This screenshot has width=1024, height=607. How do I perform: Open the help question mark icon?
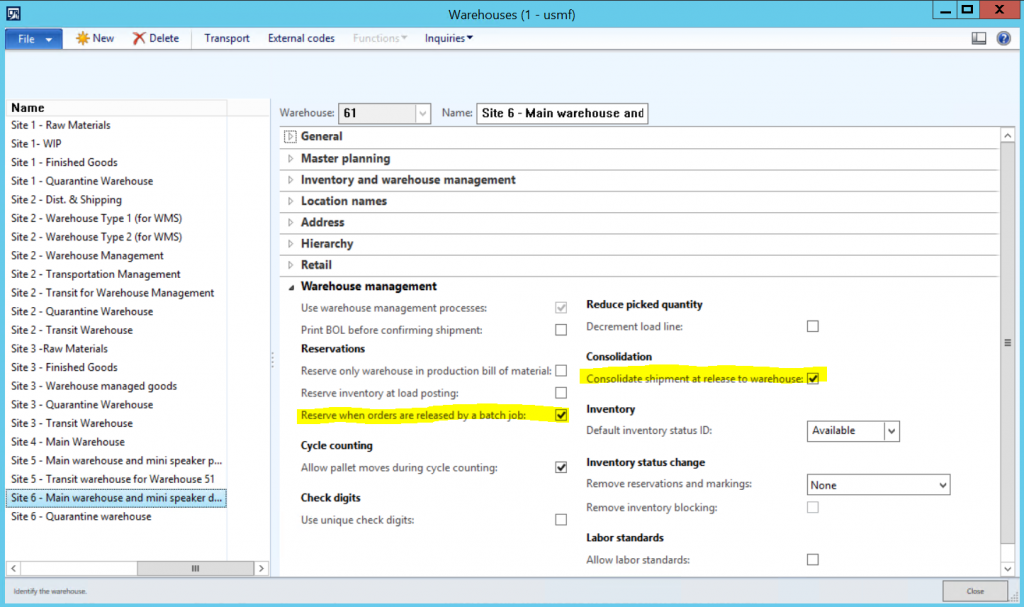tap(1003, 38)
